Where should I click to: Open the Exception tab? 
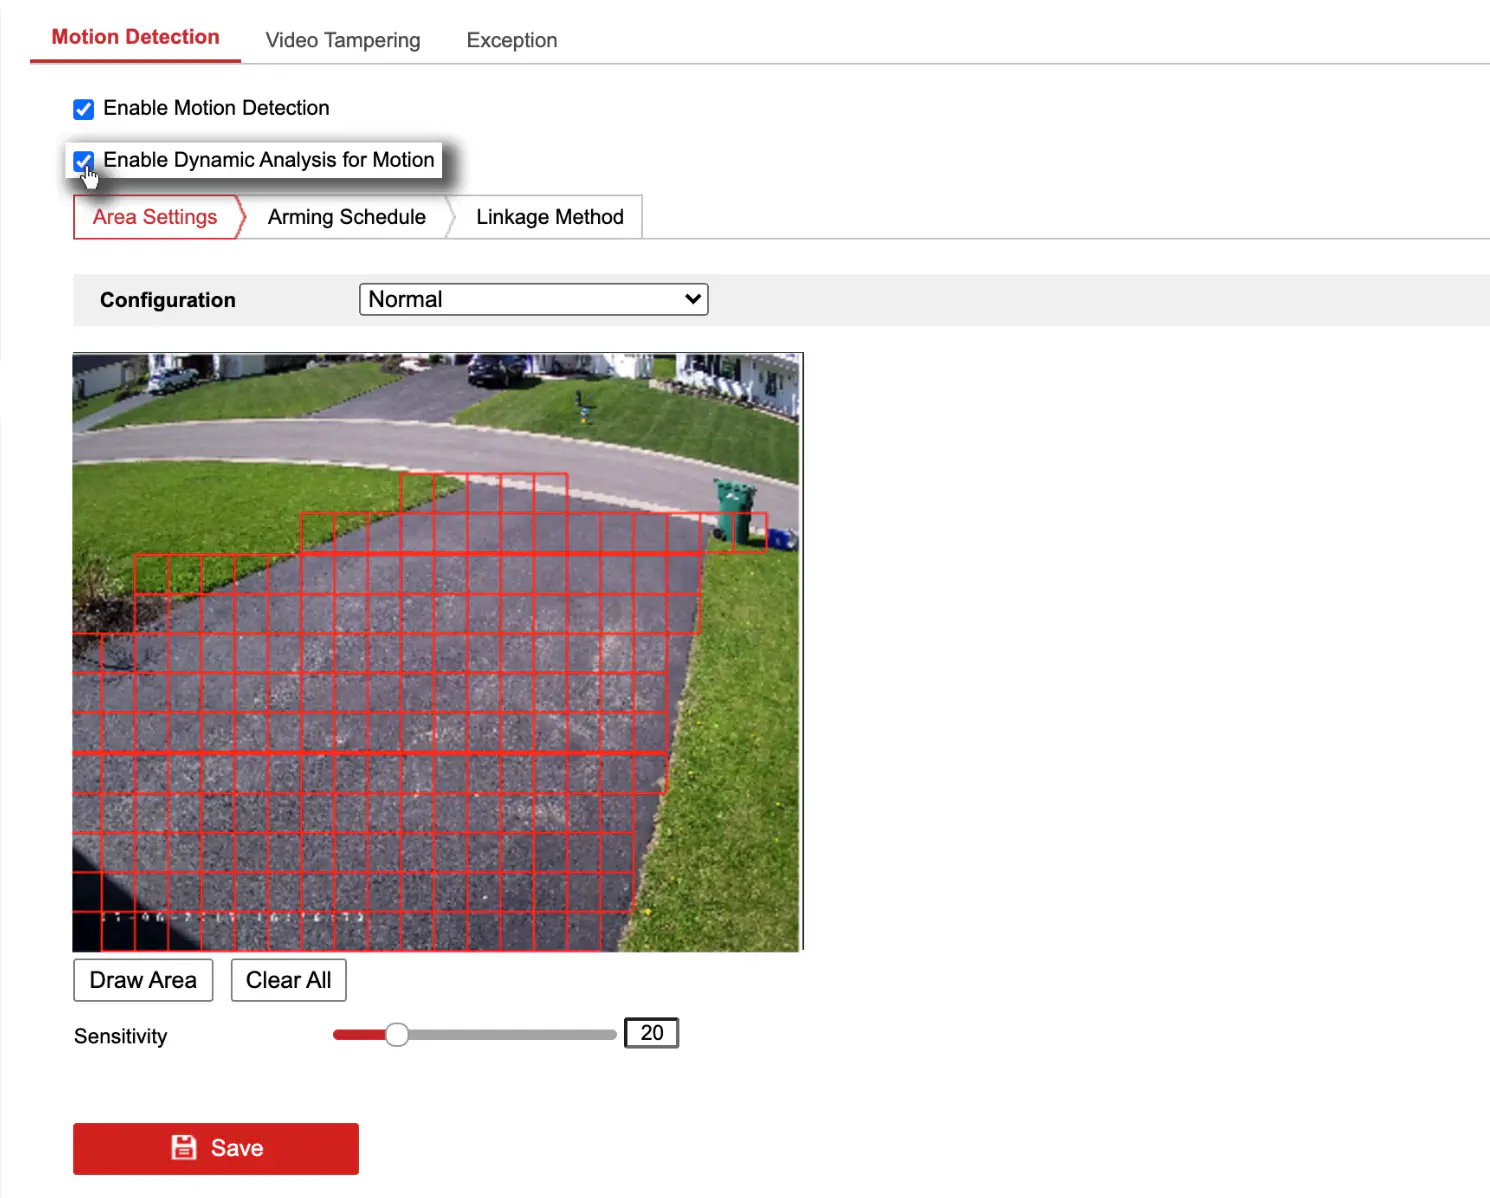click(512, 40)
